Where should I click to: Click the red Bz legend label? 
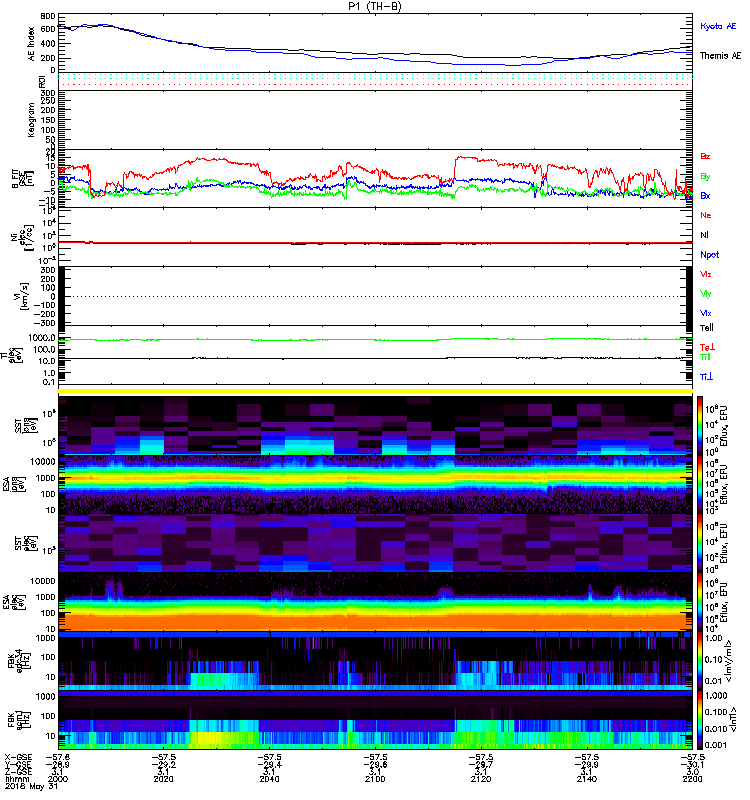tap(705, 156)
